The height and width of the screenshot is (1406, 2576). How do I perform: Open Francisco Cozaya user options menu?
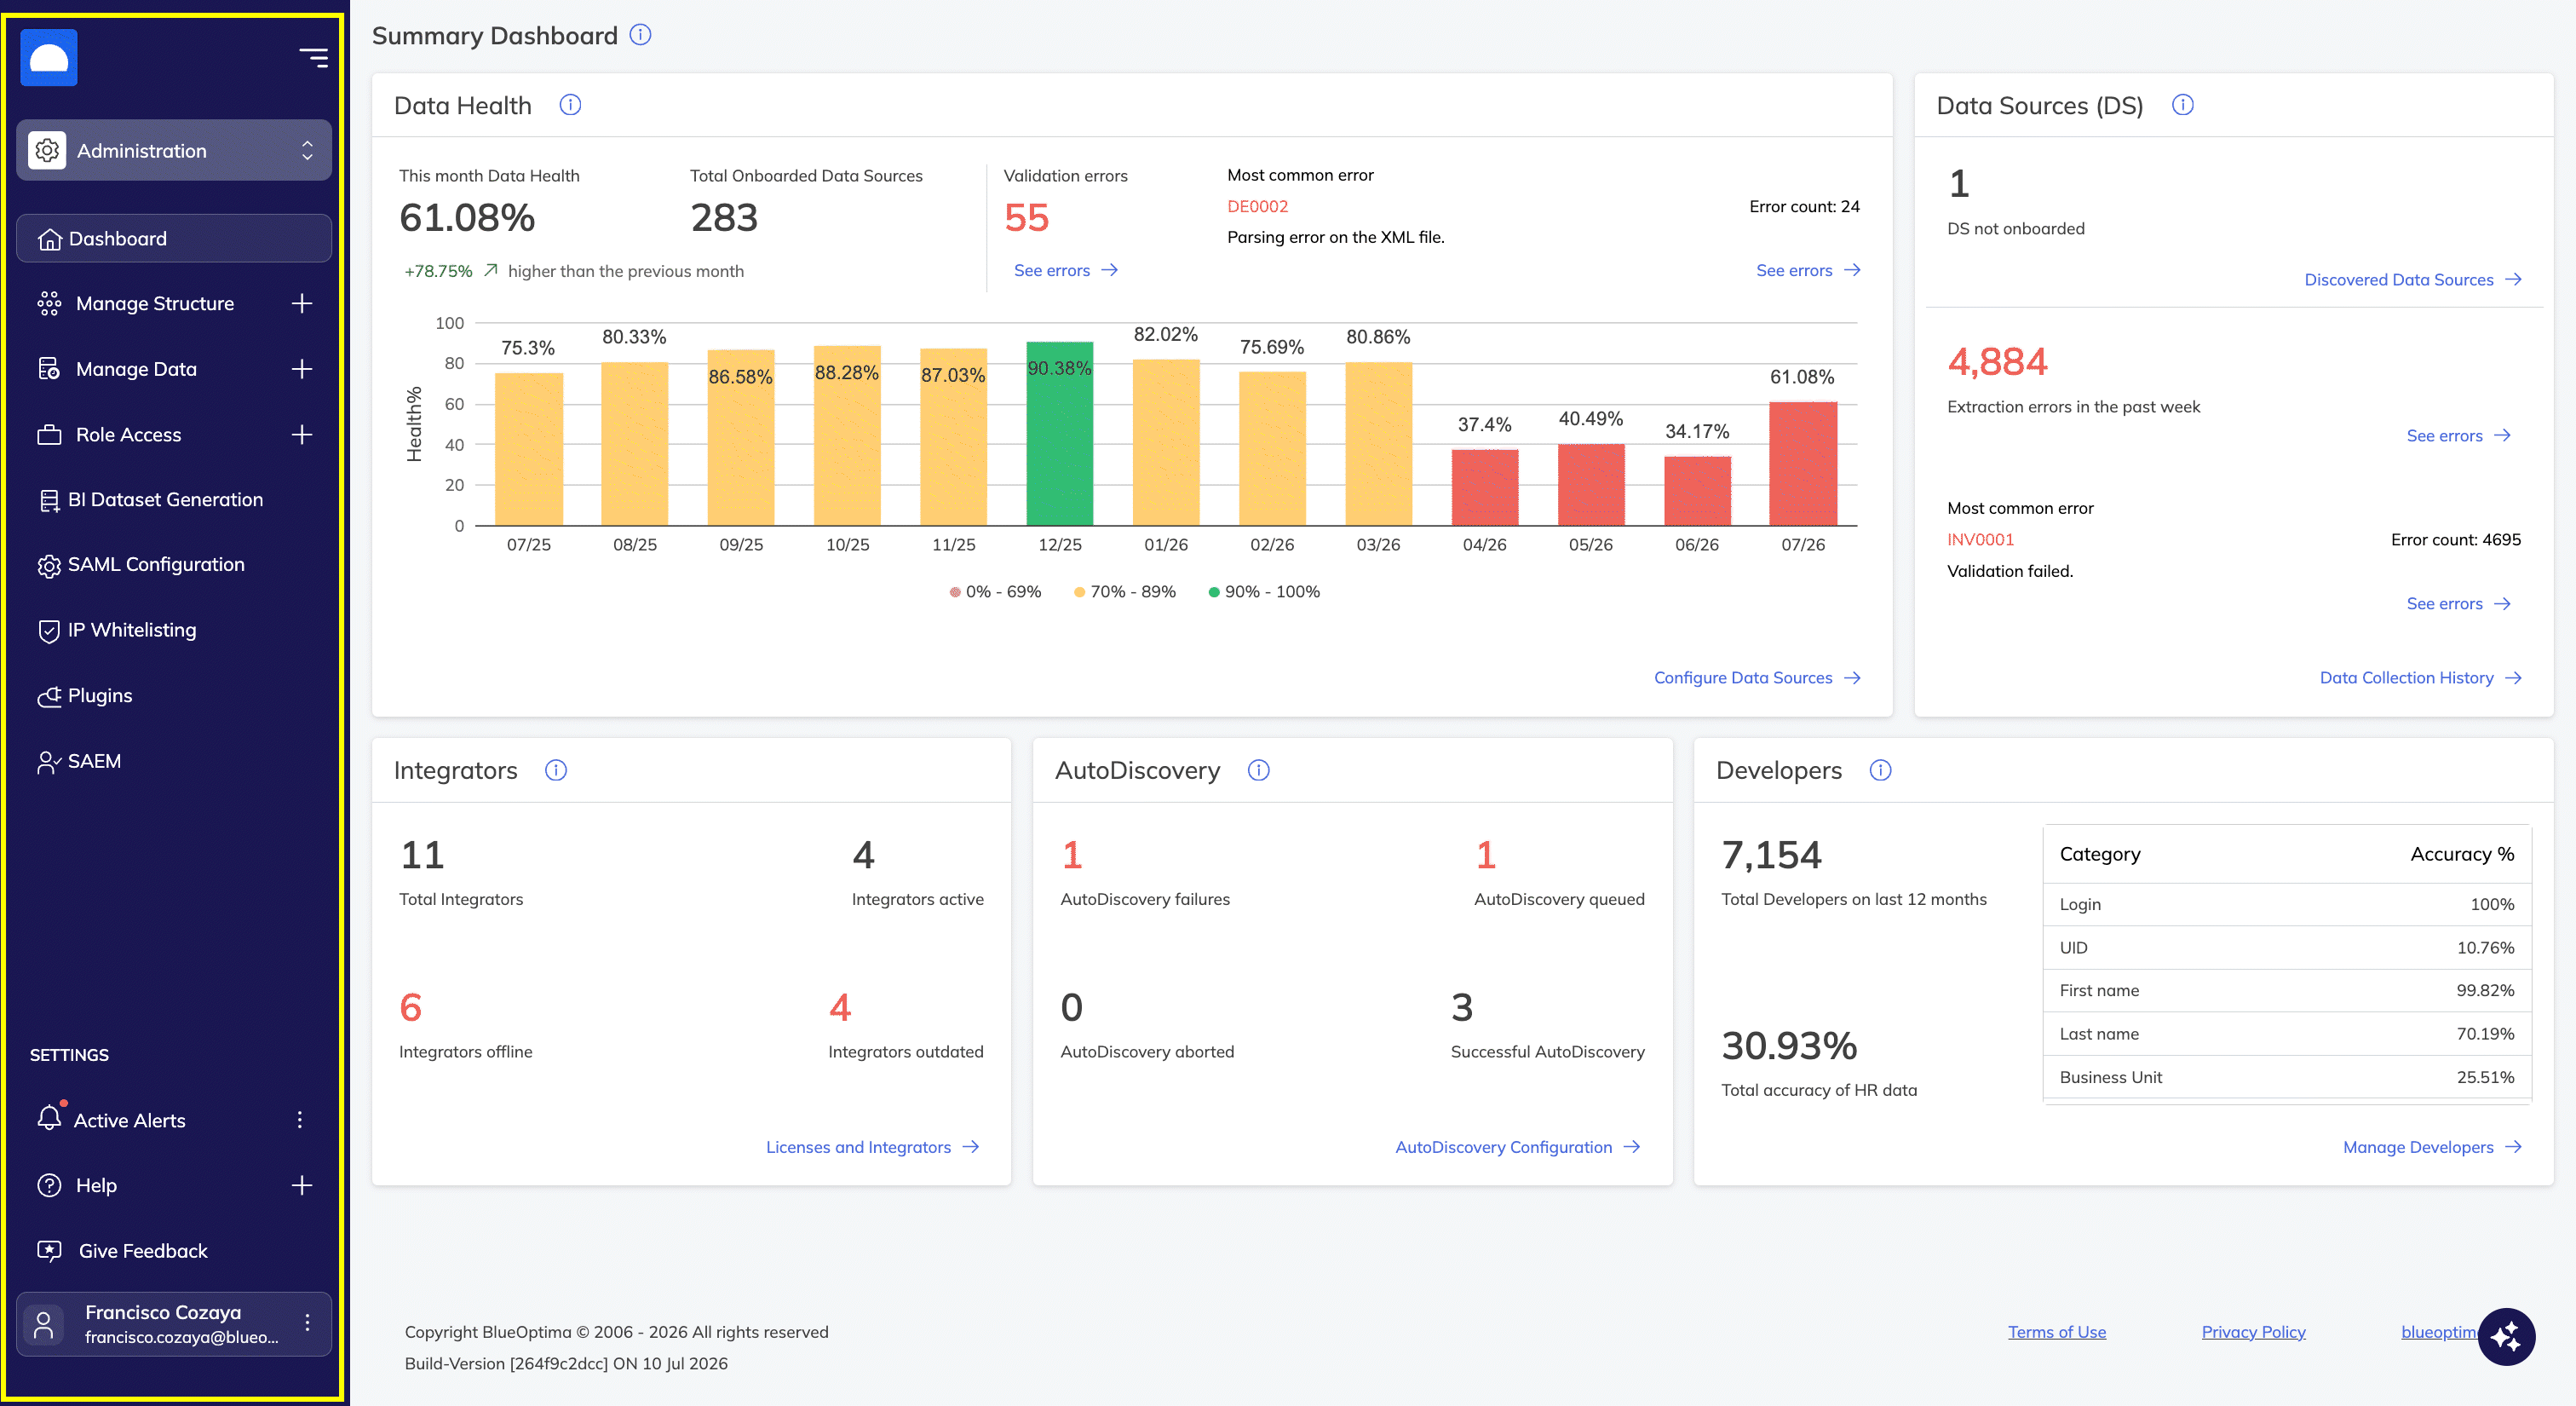[x=307, y=1322]
